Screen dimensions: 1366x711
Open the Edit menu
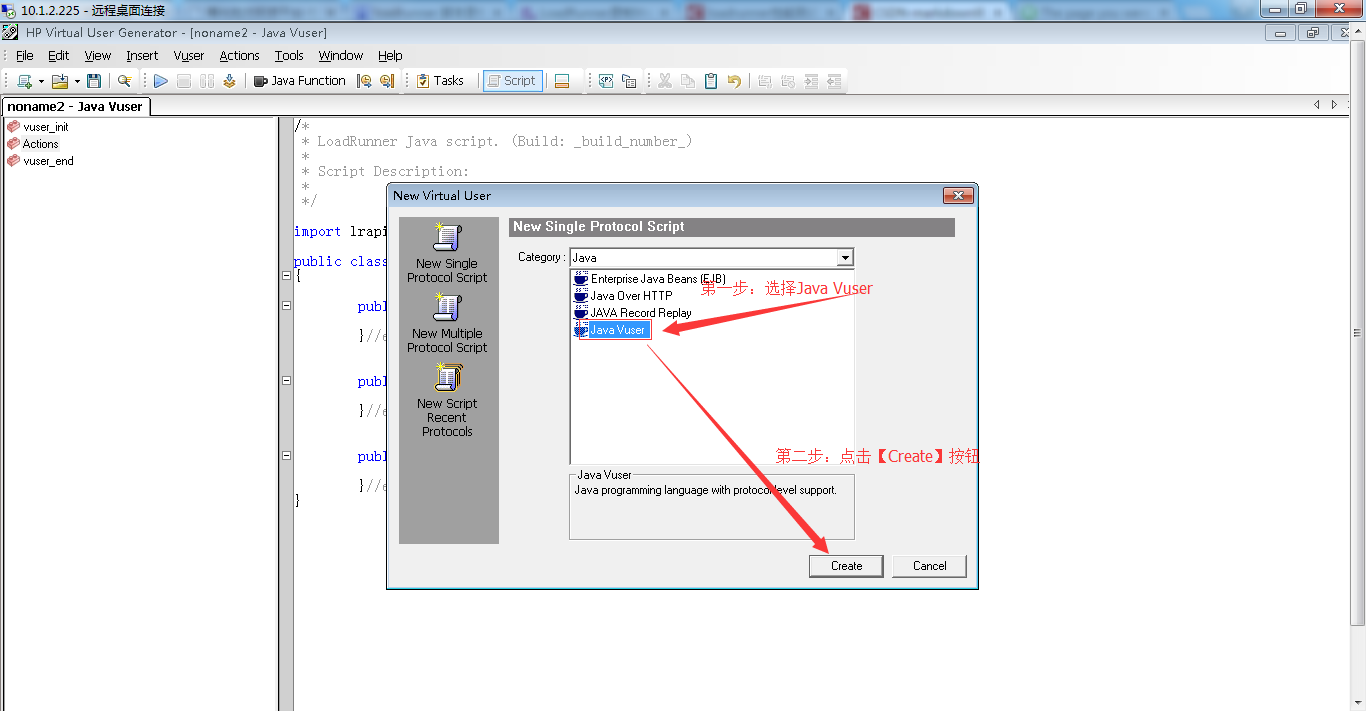click(x=59, y=56)
